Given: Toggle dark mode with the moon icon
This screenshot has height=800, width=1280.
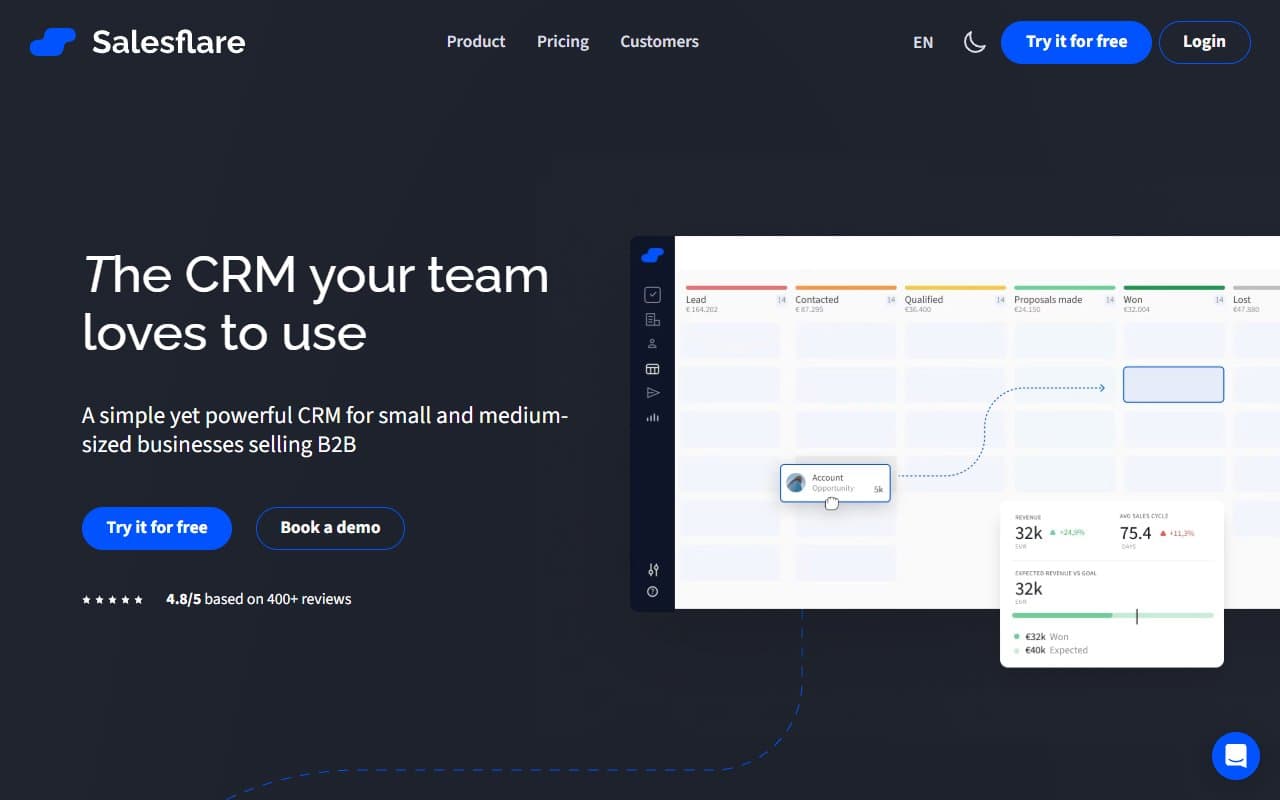Looking at the screenshot, I should 974,41.
